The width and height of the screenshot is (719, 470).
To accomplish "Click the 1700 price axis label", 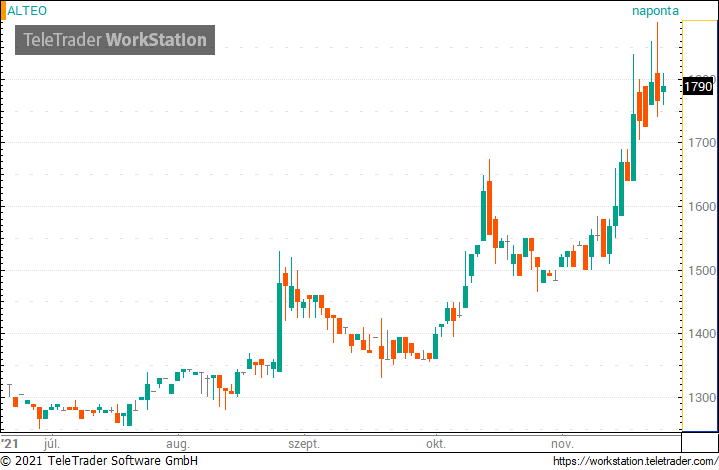I will pyautogui.click(x=702, y=143).
